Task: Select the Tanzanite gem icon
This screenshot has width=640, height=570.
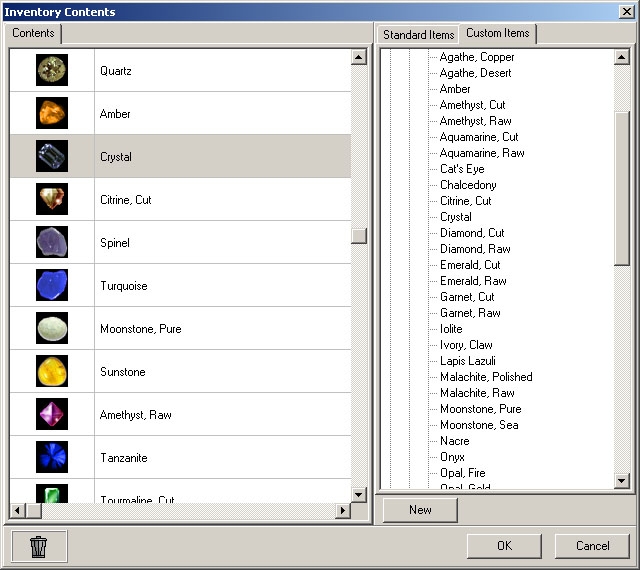Action: [x=52, y=458]
